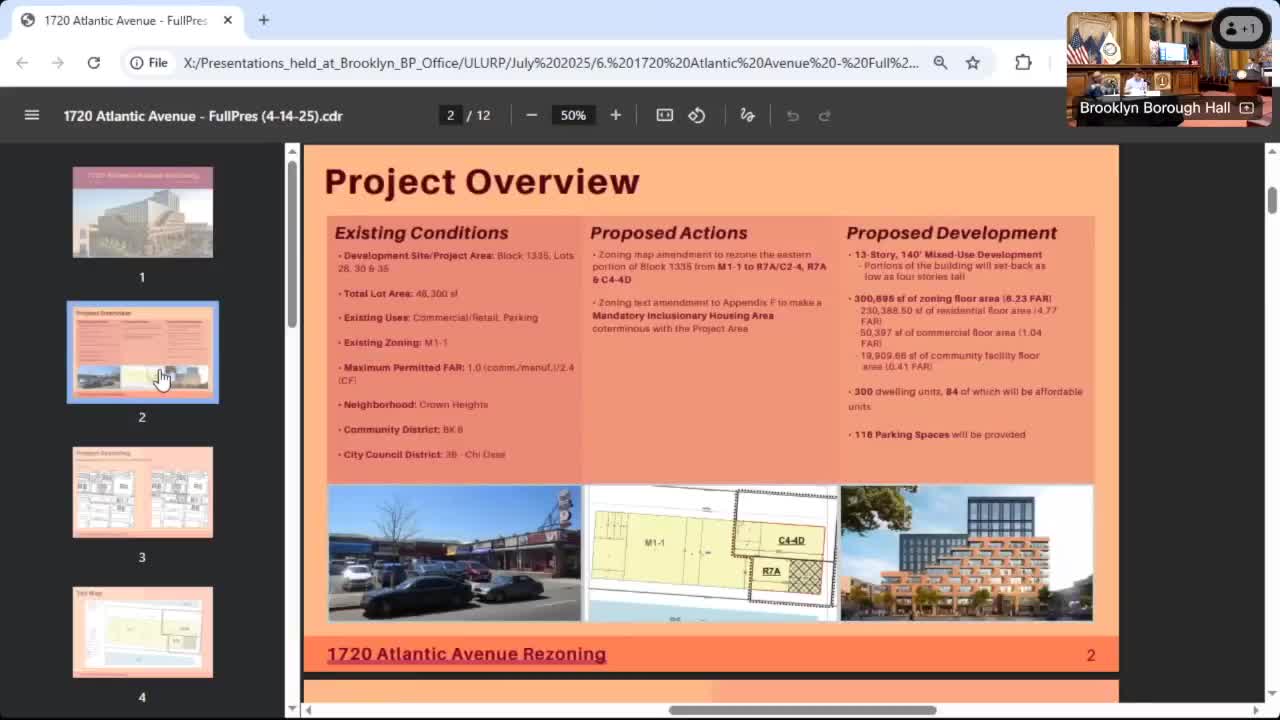Select the draw annotation tool
Image resolution: width=1280 pixels, height=720 pixels.
pyautogui.click(x=747, y=115)
